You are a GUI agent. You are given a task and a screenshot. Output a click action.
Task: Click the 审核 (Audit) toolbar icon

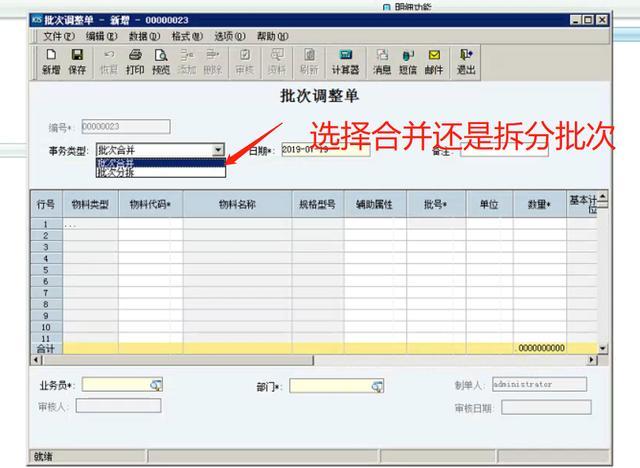(x=245, y=62)
